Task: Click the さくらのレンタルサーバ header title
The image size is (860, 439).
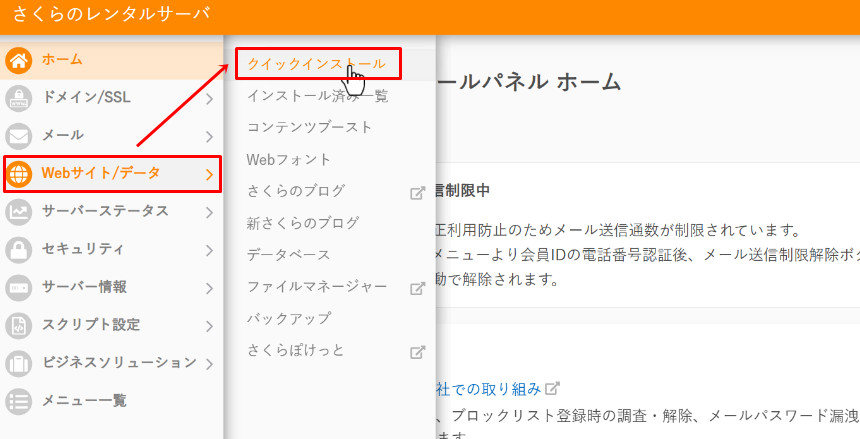Action: tap(112, 15)
